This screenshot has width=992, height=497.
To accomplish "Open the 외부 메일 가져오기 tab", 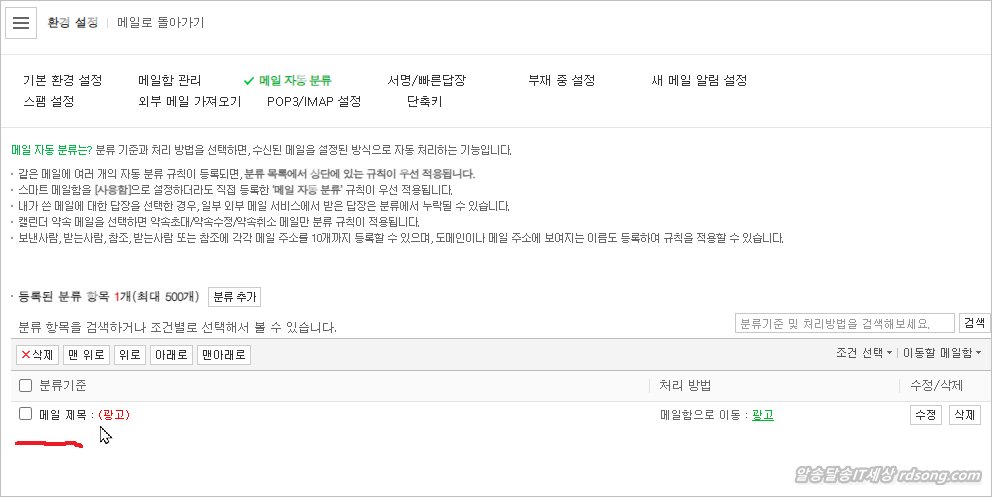I will click(x=190, y=102).
